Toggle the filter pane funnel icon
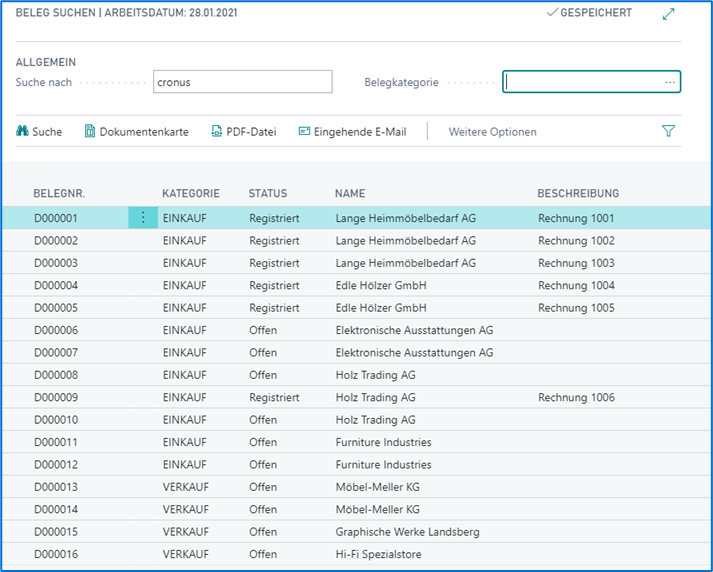Image resolution: width=713 pixels, height=572 pixels. [668, 131]
